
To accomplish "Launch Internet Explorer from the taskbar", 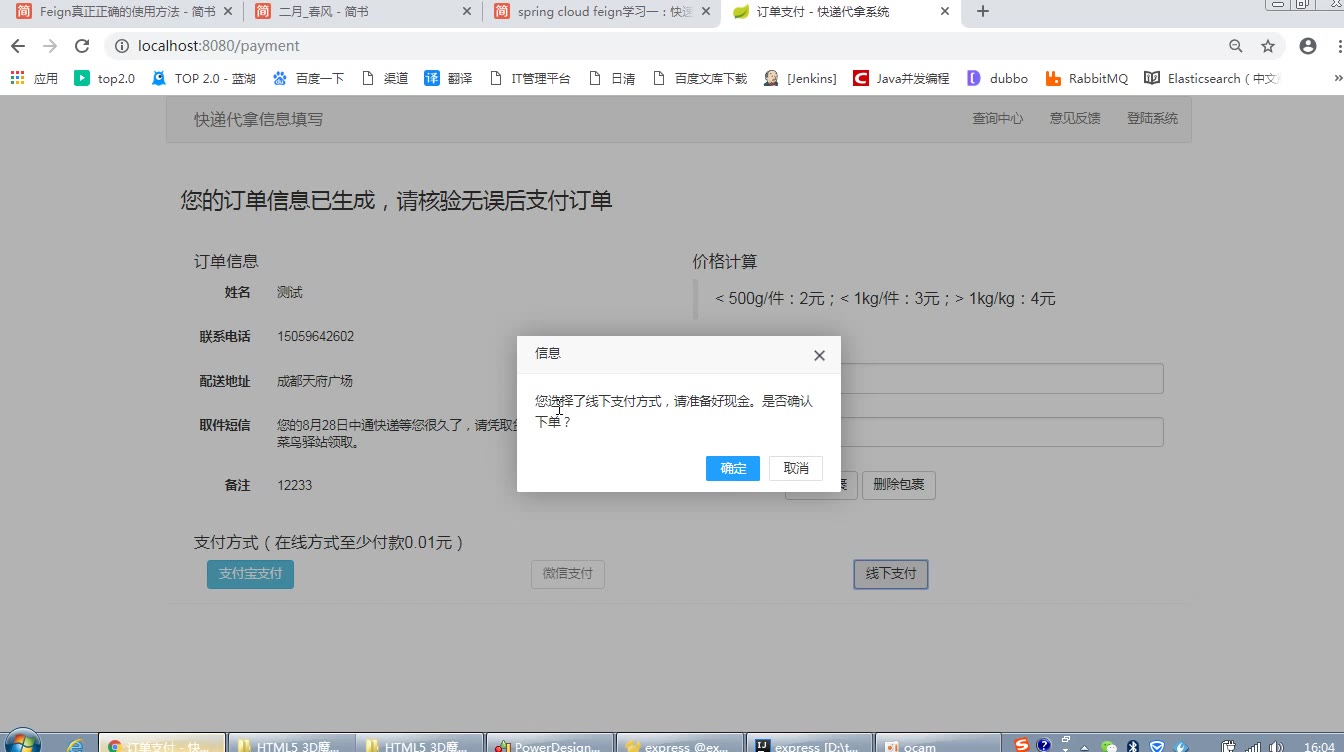I will pyautogui.click(x=75, y=745).
